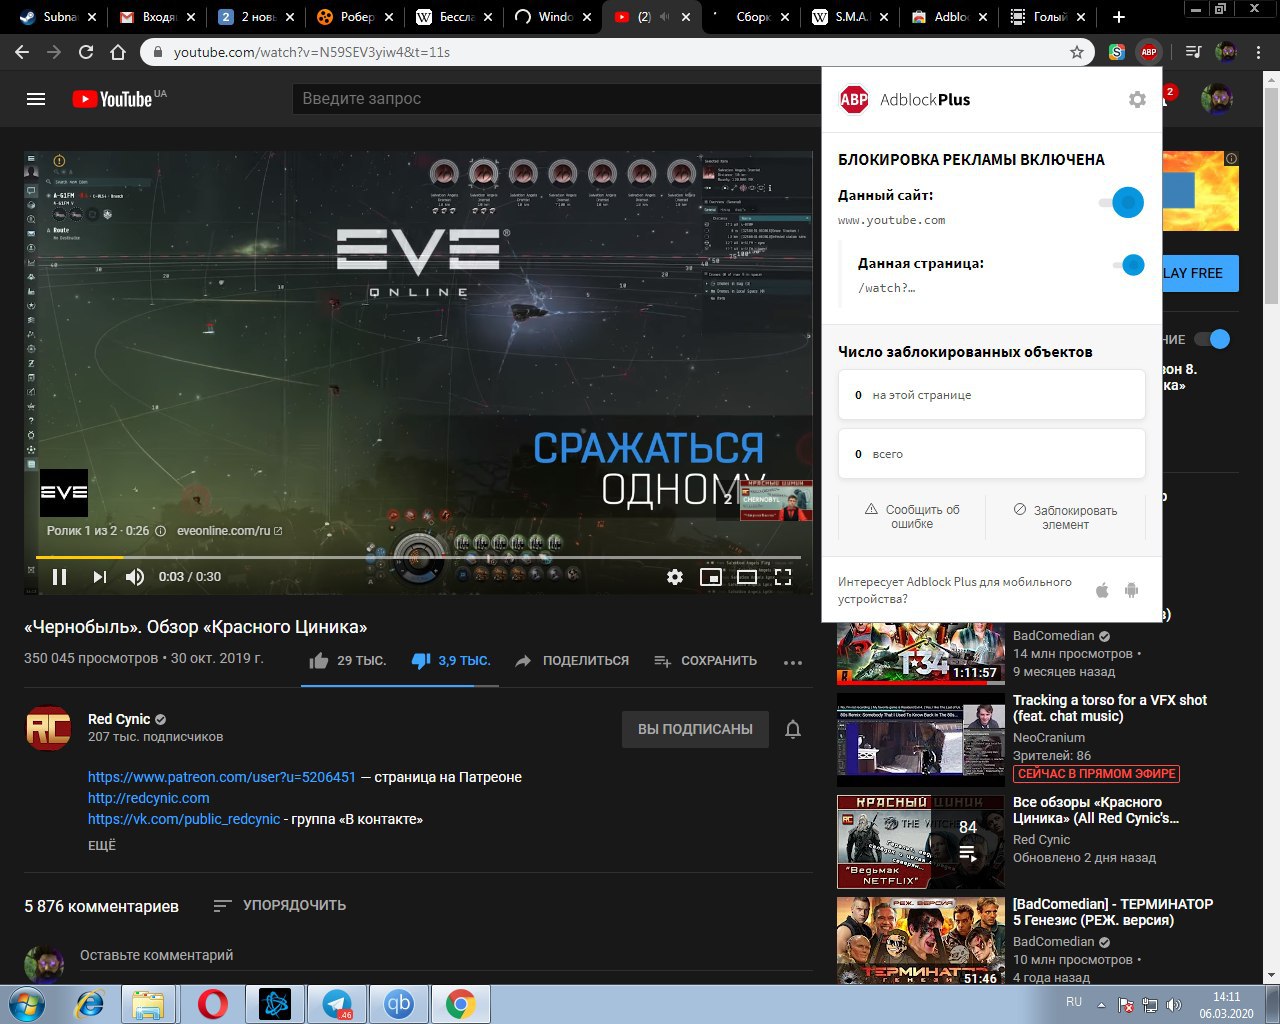This screenshot has width=1280, height=1024.
Task: Click the Оставьте комментарий comment field
Action: tap(446, 956)
